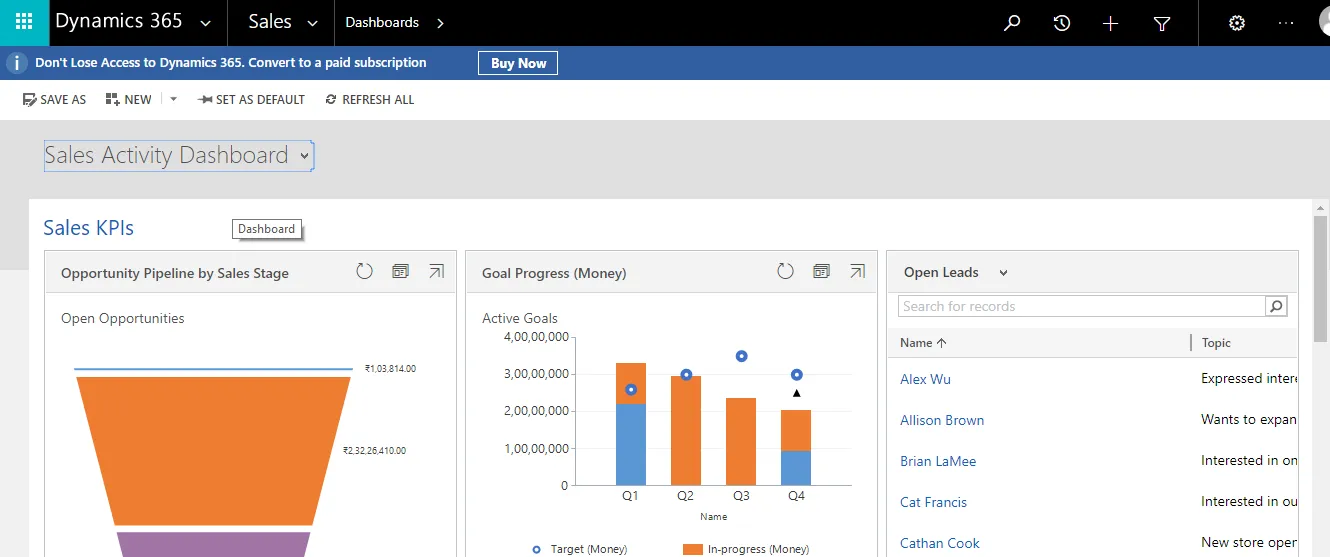This screenshot has height=557, width=1330.
Task: Enlarge the Opportunity Pipeline chart
Action: (x=436, y=271)
